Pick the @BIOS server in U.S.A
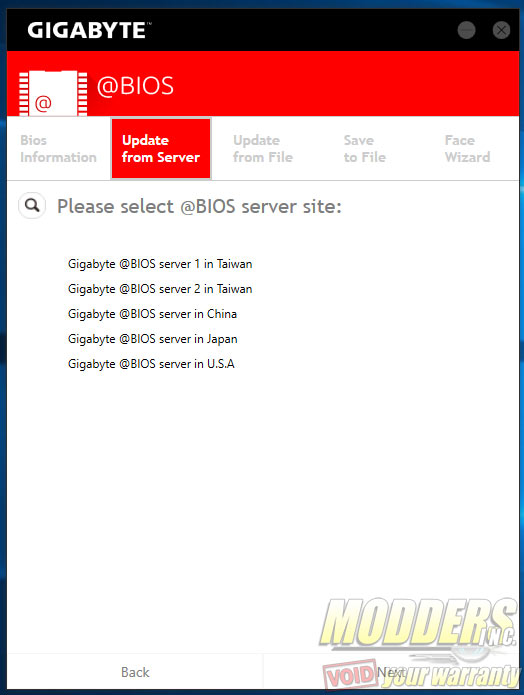Screen dimensions: 524x695 coord(151,363)
